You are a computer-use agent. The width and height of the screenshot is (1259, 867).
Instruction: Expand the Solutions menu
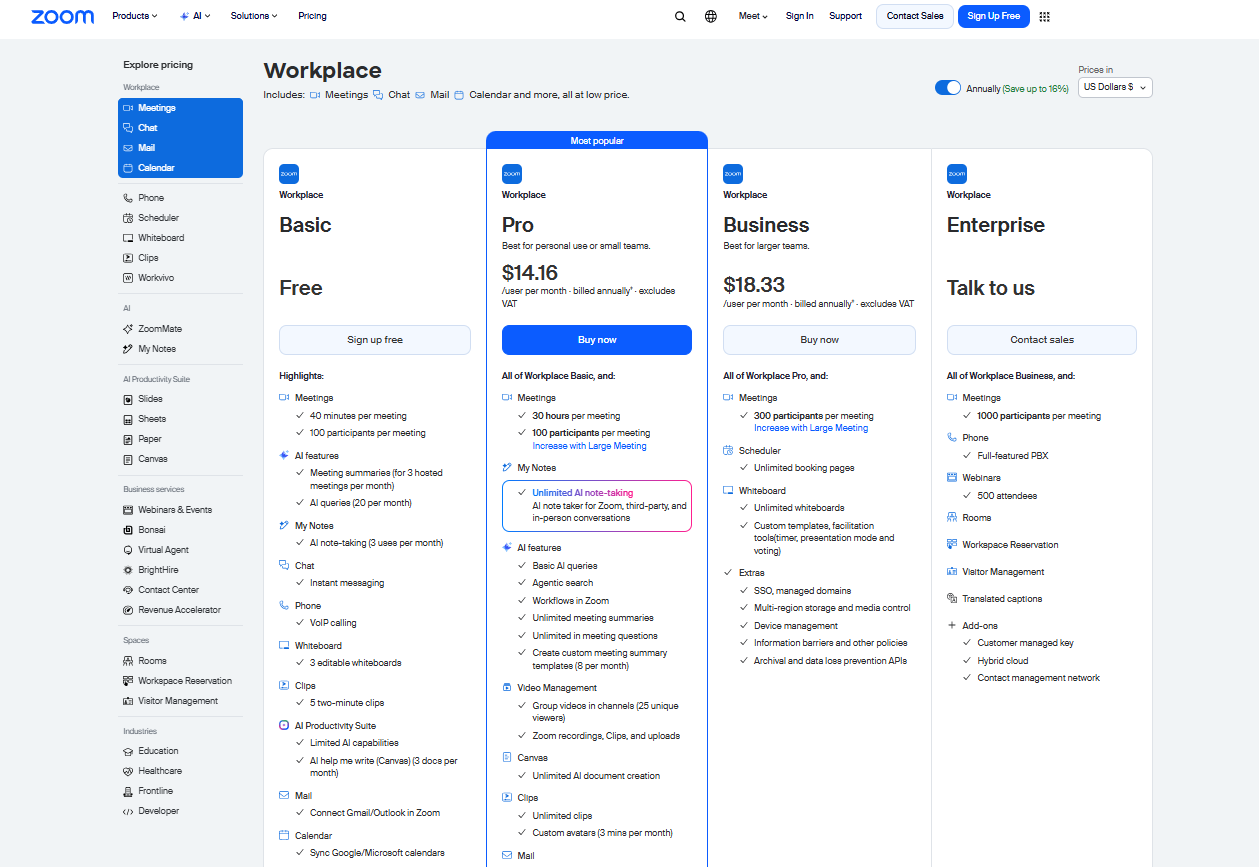pyautogui.click(x=254, y=16)
